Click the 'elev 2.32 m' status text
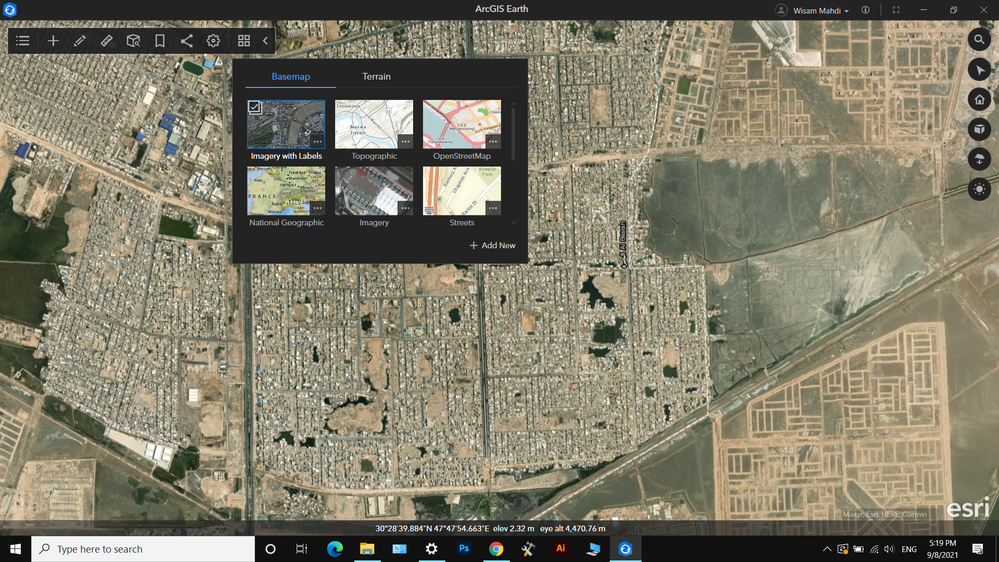Screen dimensions: 999x562 pos(514,528)
